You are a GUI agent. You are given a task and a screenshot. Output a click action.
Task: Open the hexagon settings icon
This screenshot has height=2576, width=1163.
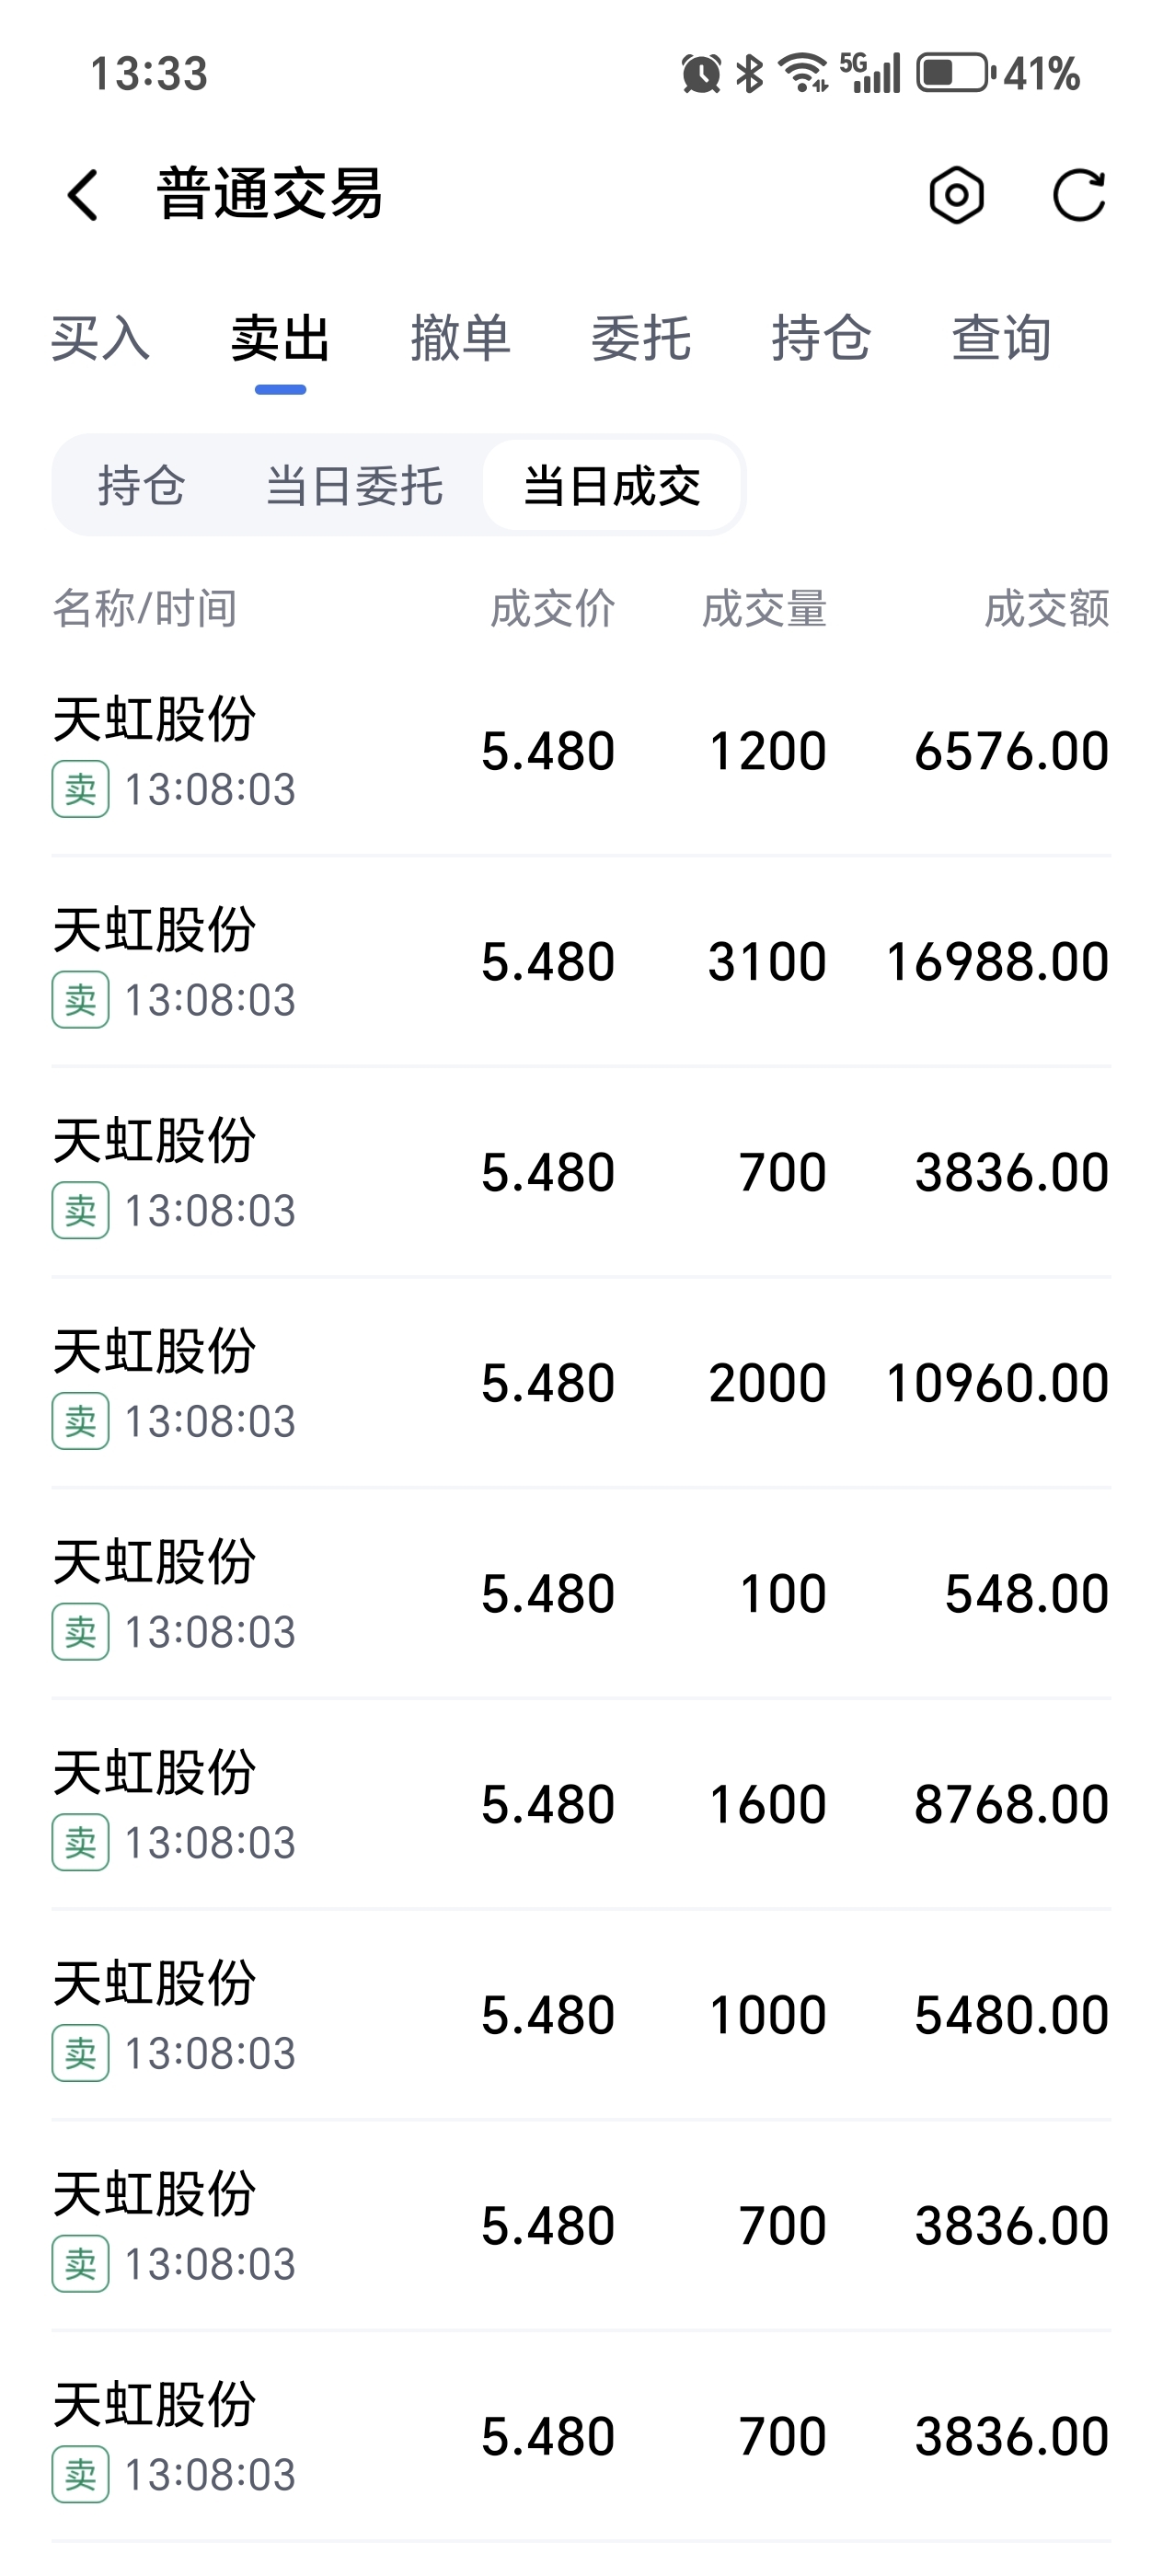(956, 194)
